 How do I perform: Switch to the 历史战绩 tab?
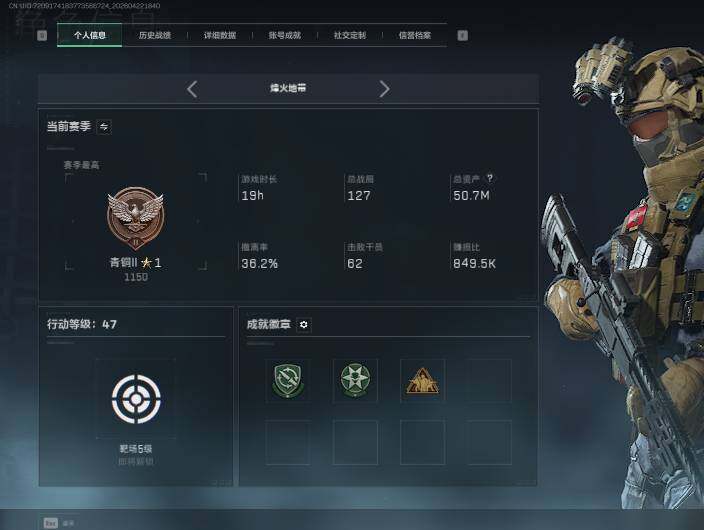[154, 35]
